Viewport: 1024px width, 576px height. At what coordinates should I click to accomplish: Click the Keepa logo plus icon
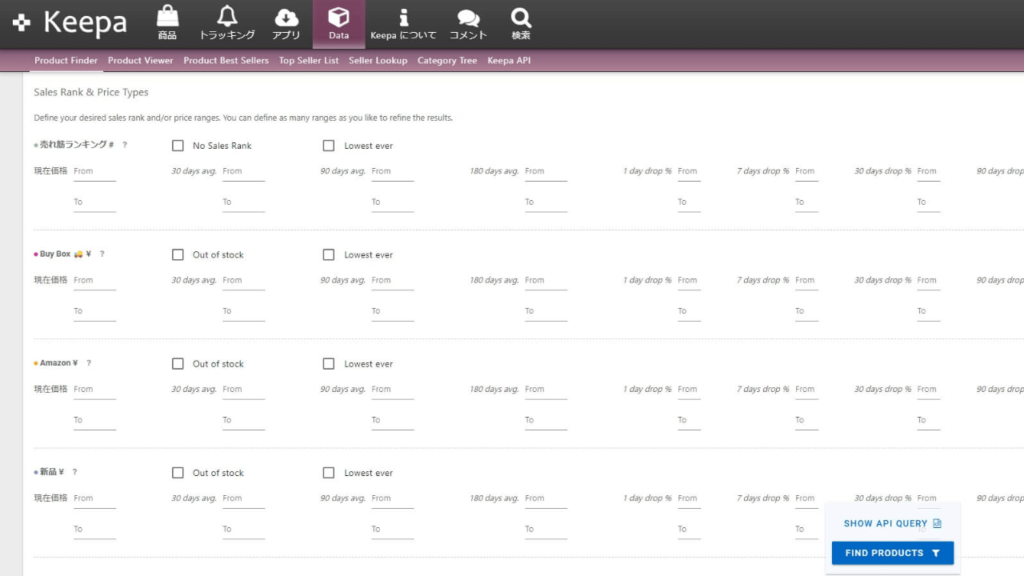point(22,23)
